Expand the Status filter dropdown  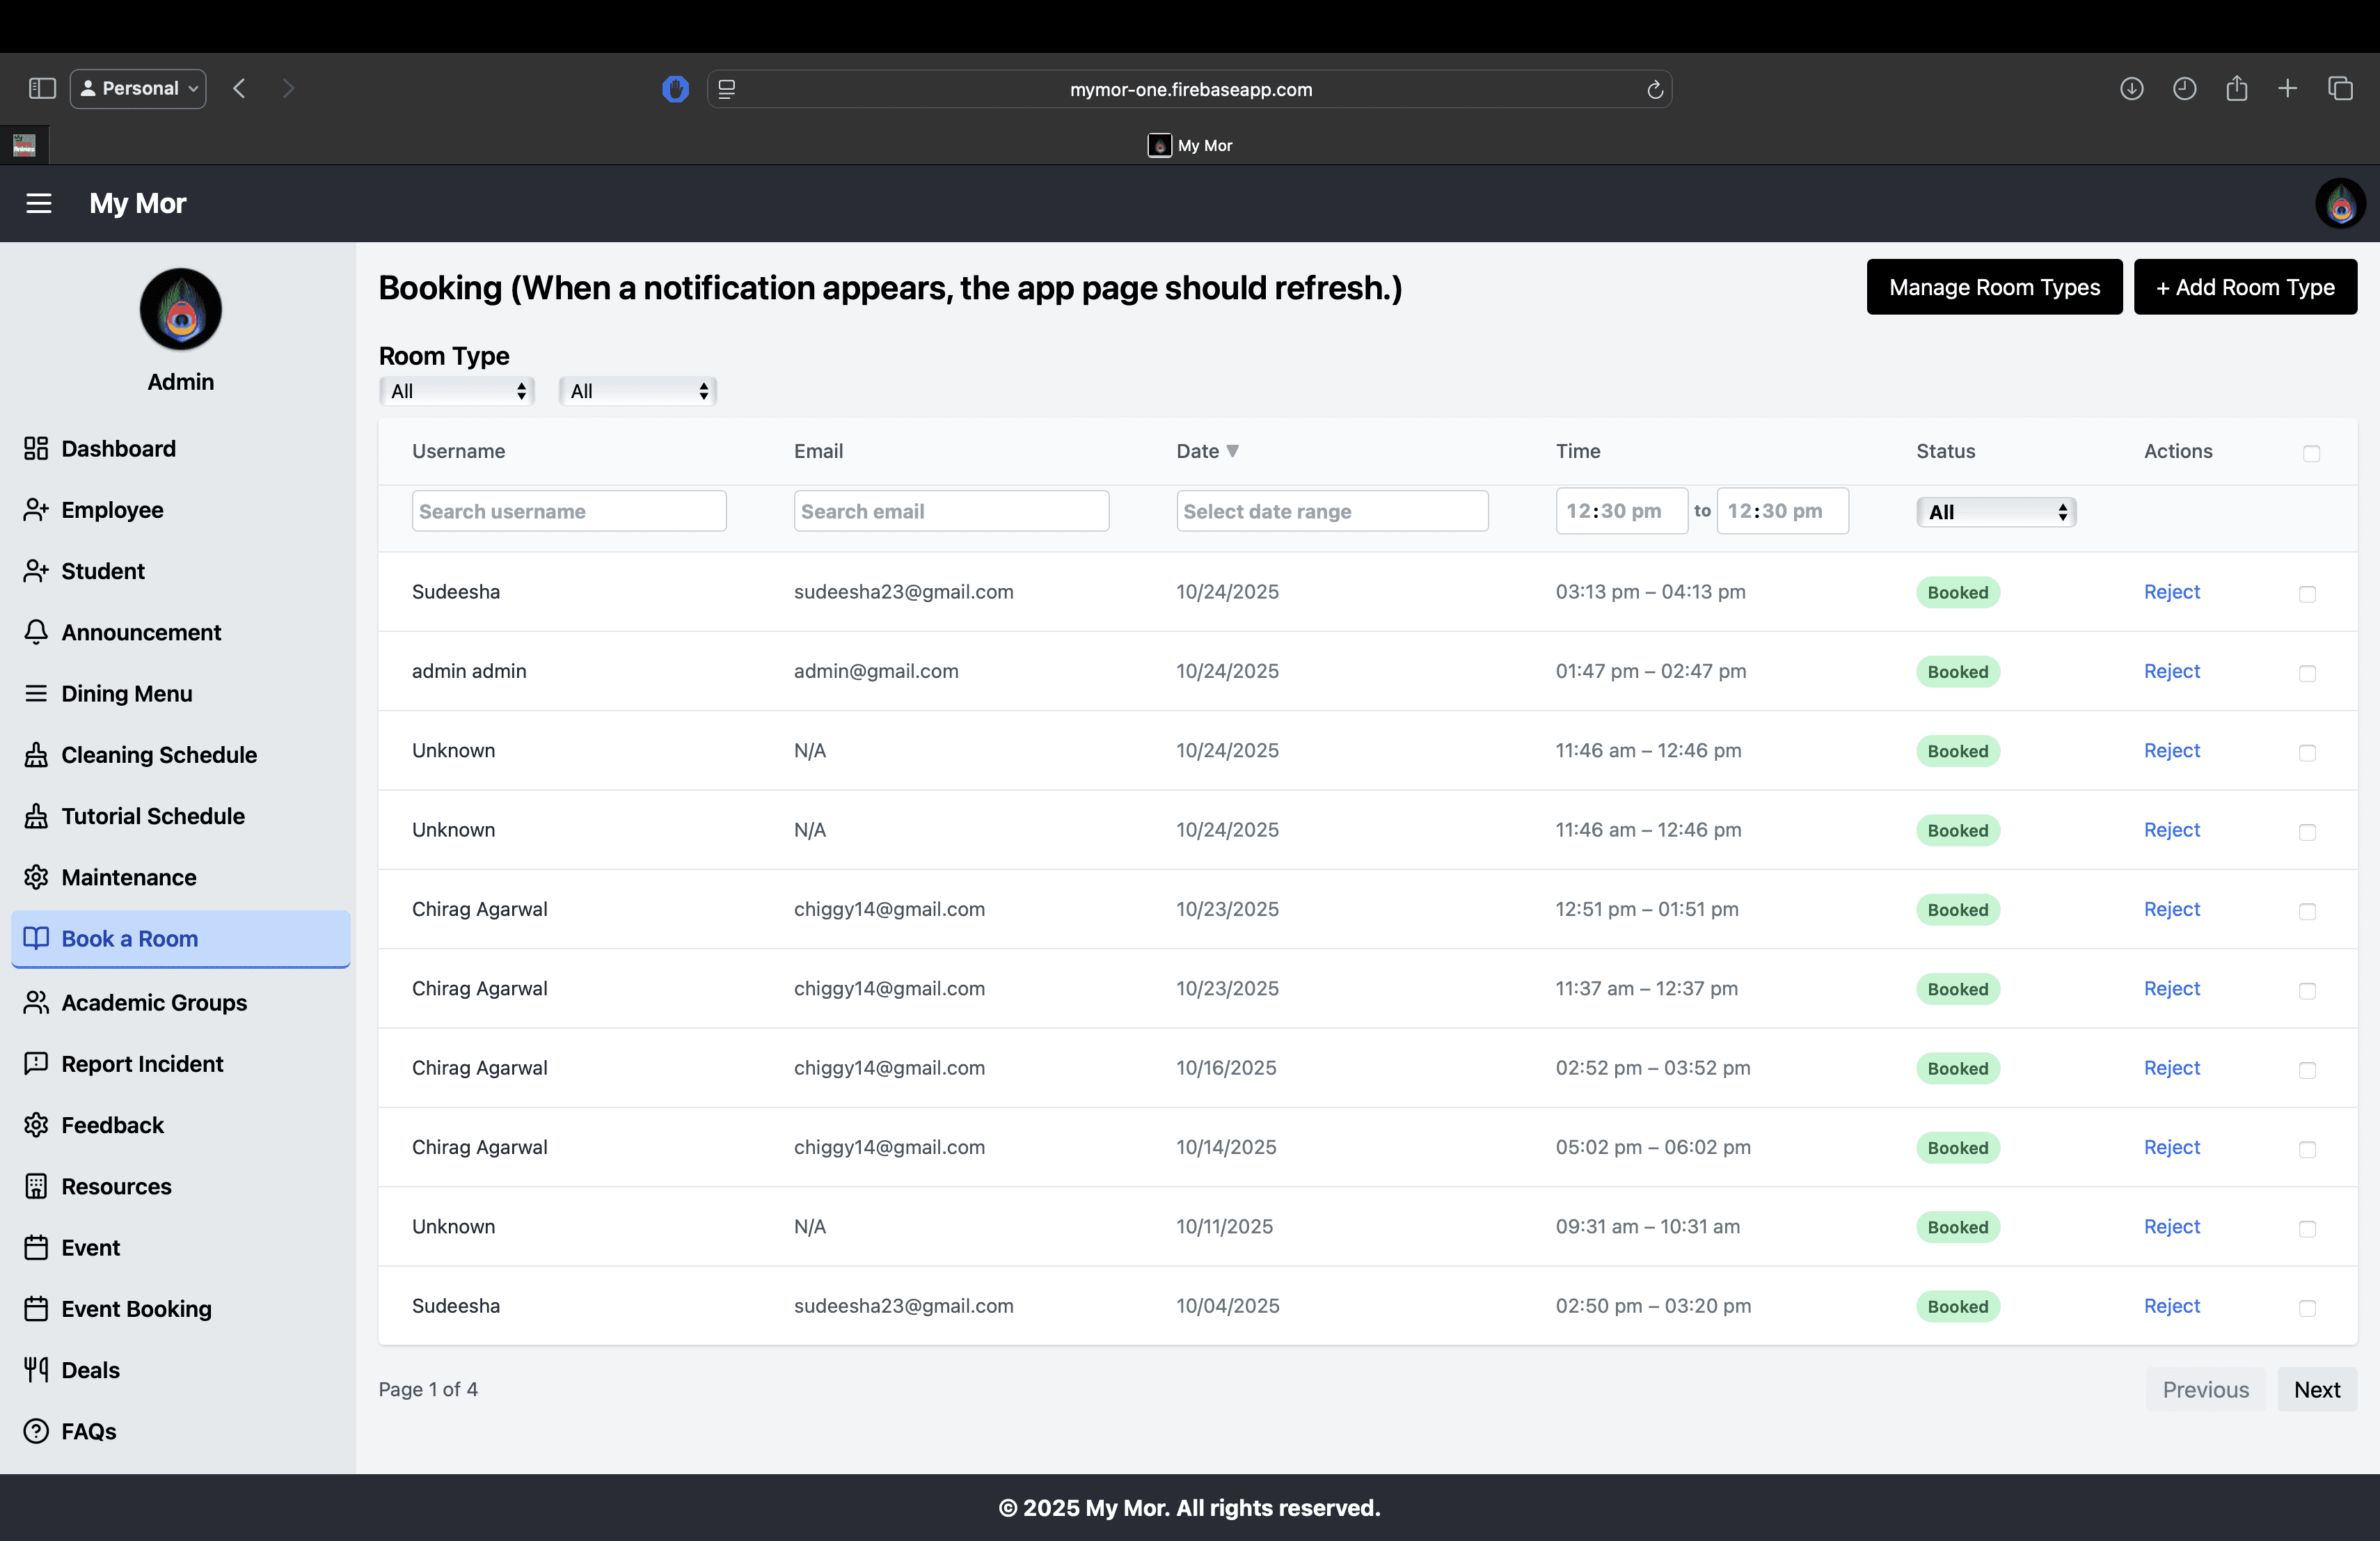1996,512
